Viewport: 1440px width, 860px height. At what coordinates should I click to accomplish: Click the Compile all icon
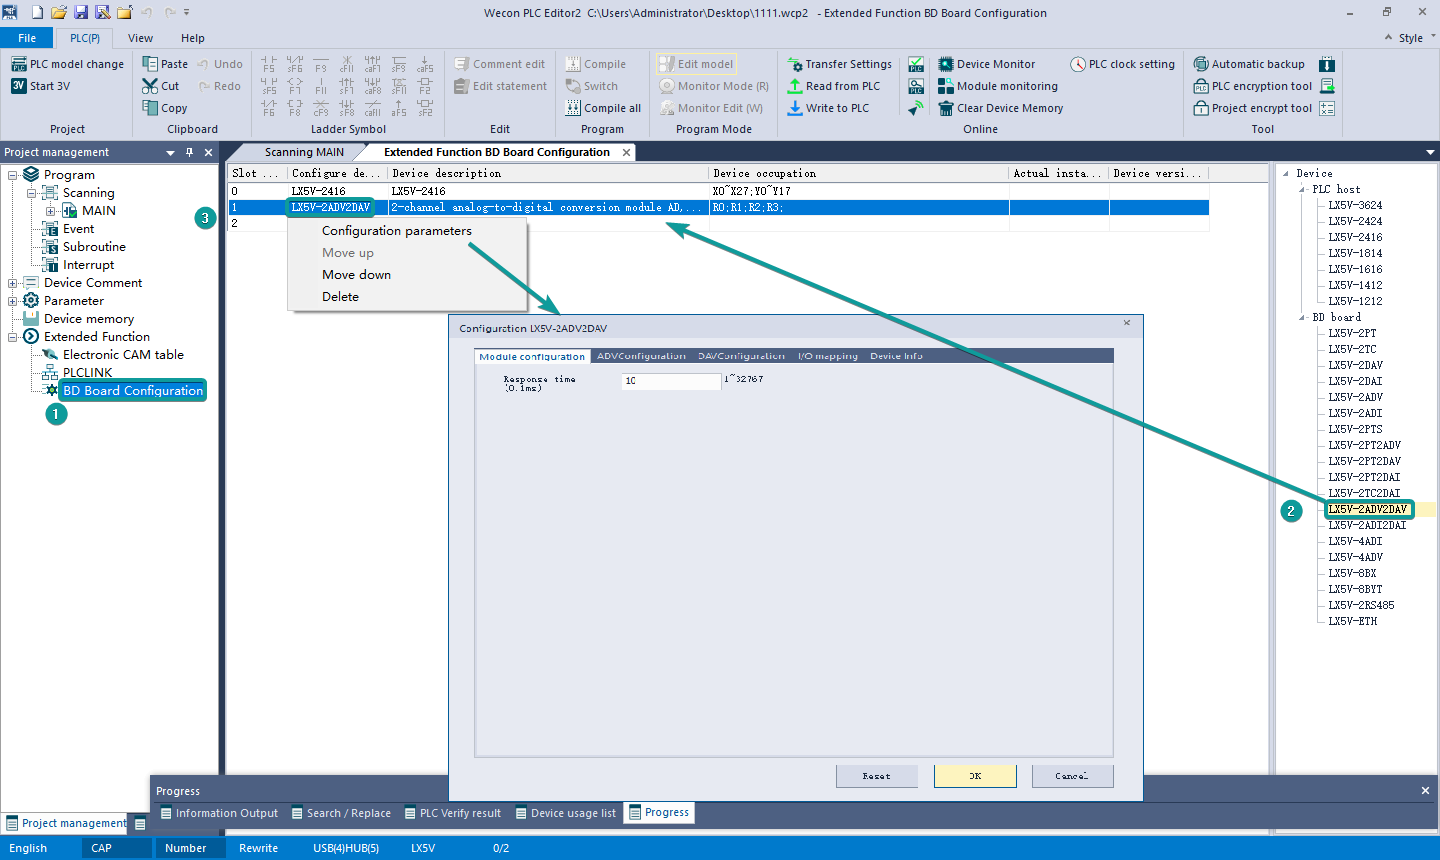tap(573, 108)
